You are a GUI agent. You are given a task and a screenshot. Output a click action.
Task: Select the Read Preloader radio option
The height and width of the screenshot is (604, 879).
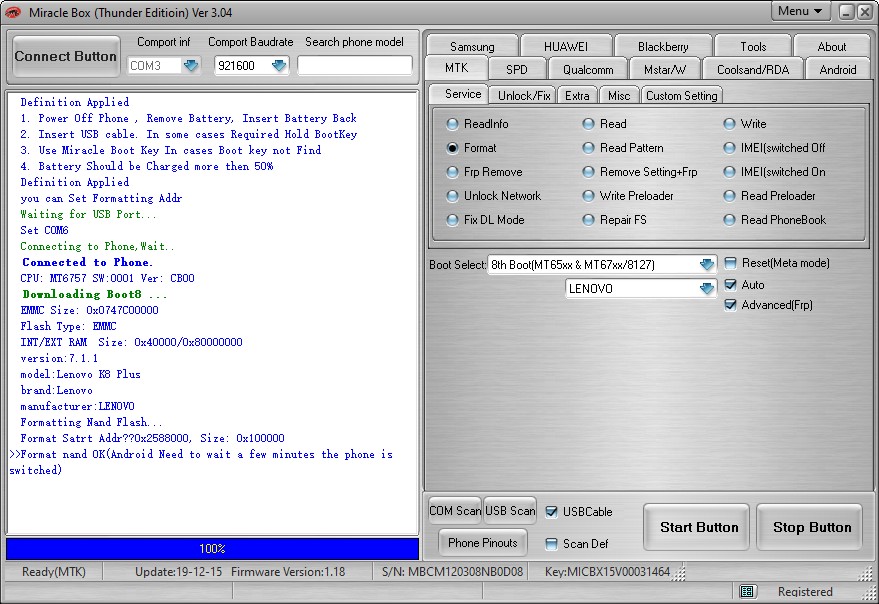click(770, 196)
